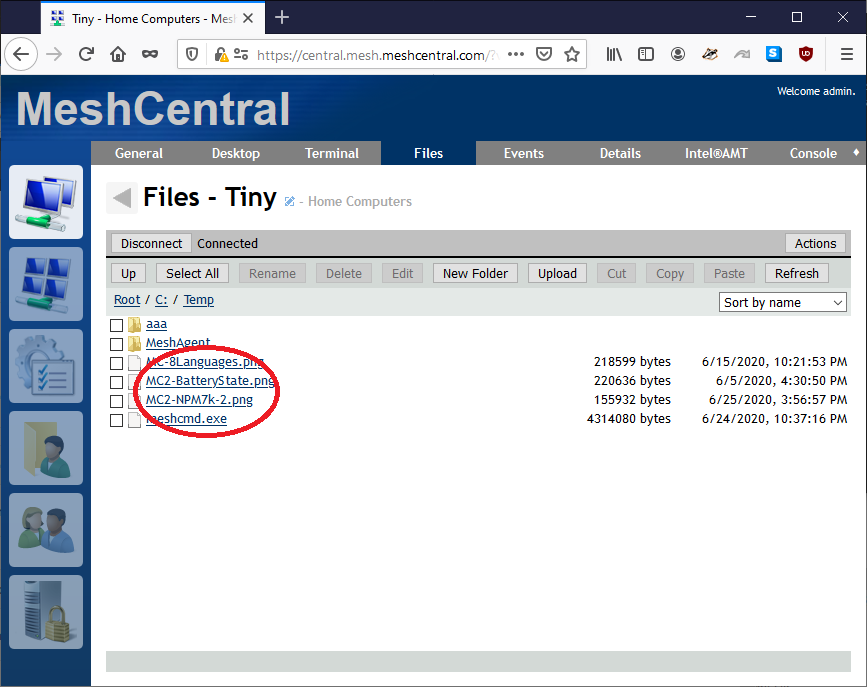Click the edit pencil icon next to Tiny

(288, 201)
